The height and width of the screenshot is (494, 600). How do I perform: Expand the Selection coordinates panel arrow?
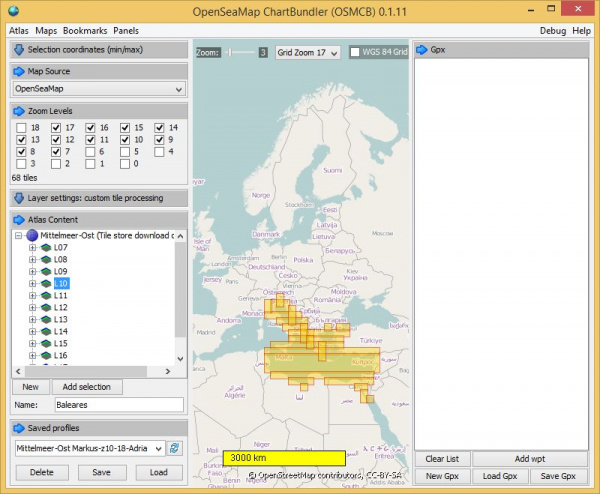(20, 49)
